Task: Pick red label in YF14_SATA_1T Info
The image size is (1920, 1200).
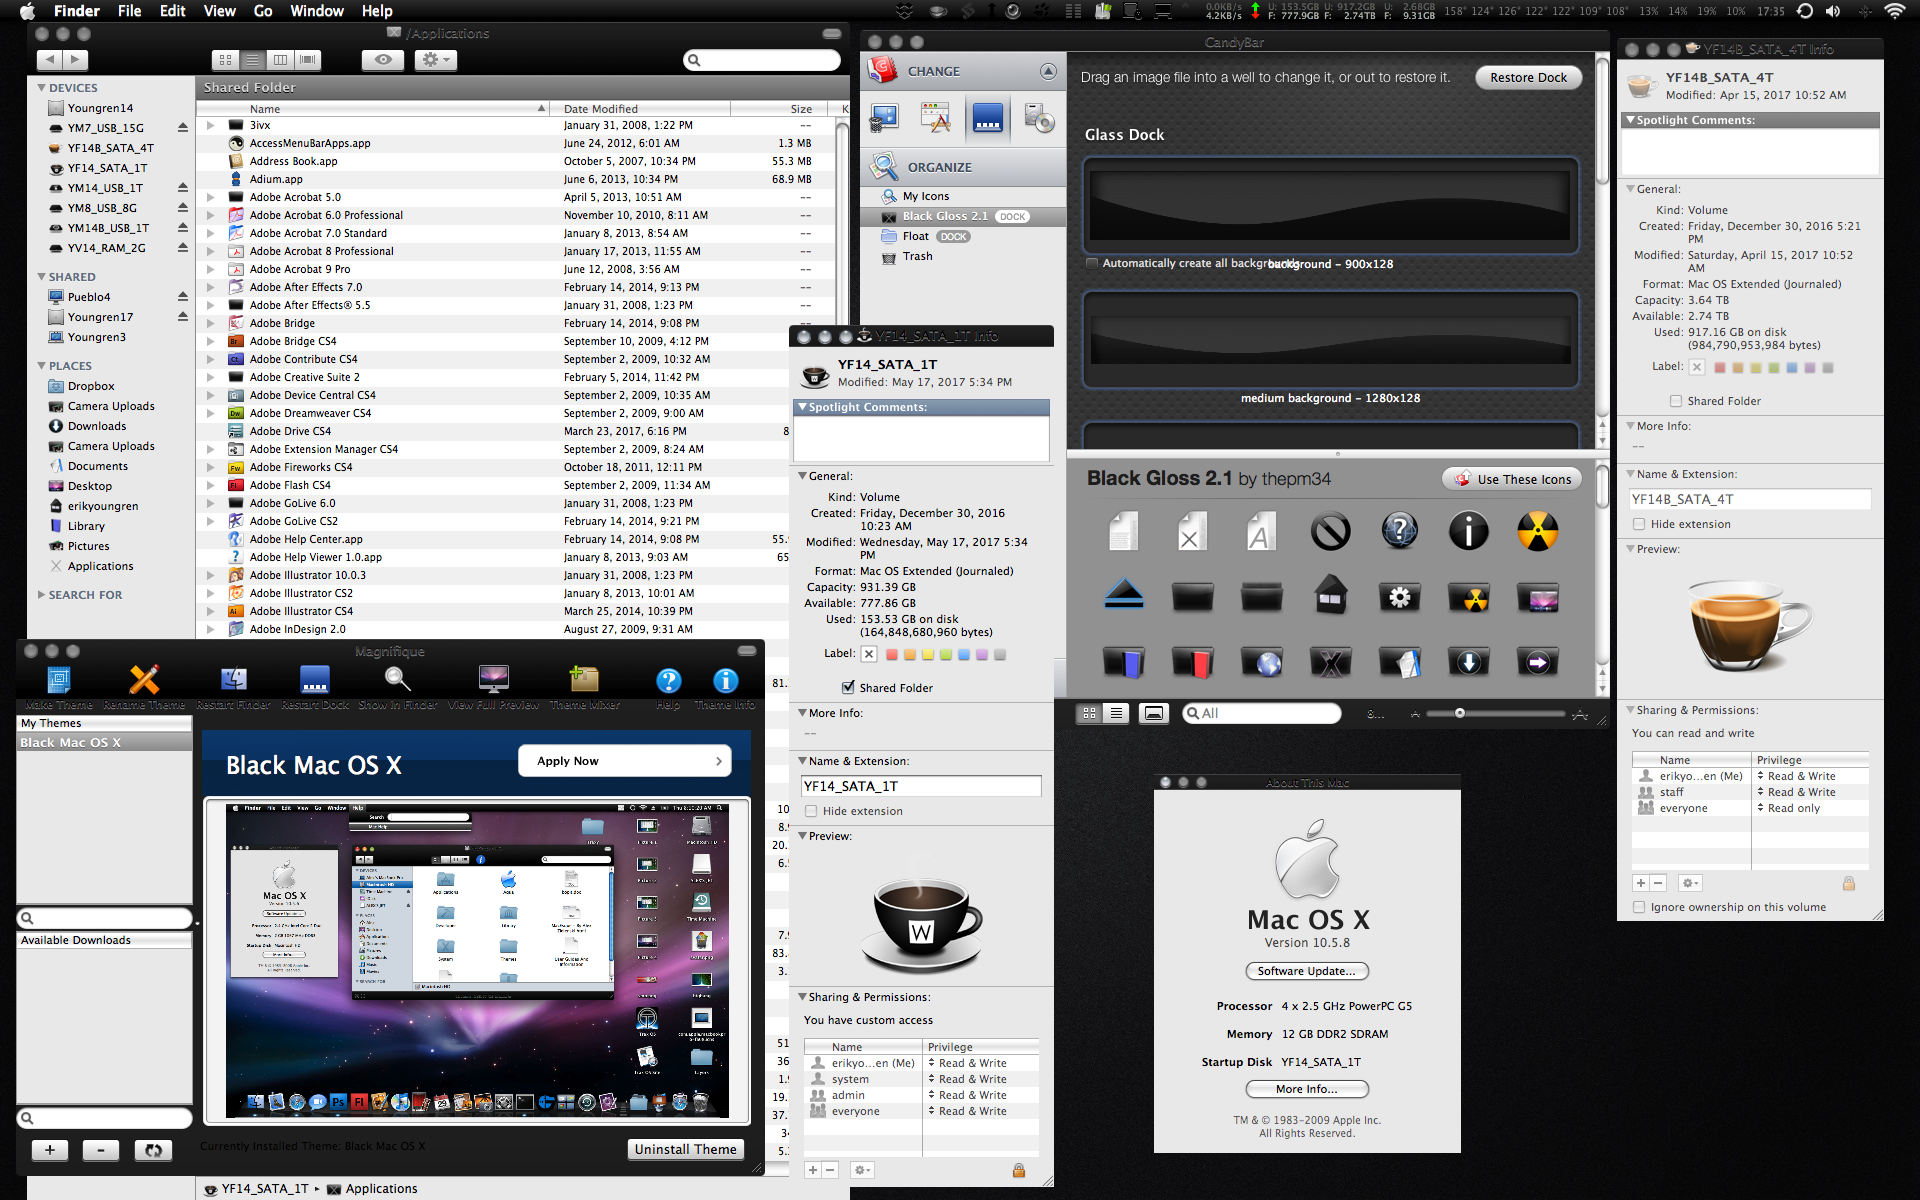Action: [892, 655]
